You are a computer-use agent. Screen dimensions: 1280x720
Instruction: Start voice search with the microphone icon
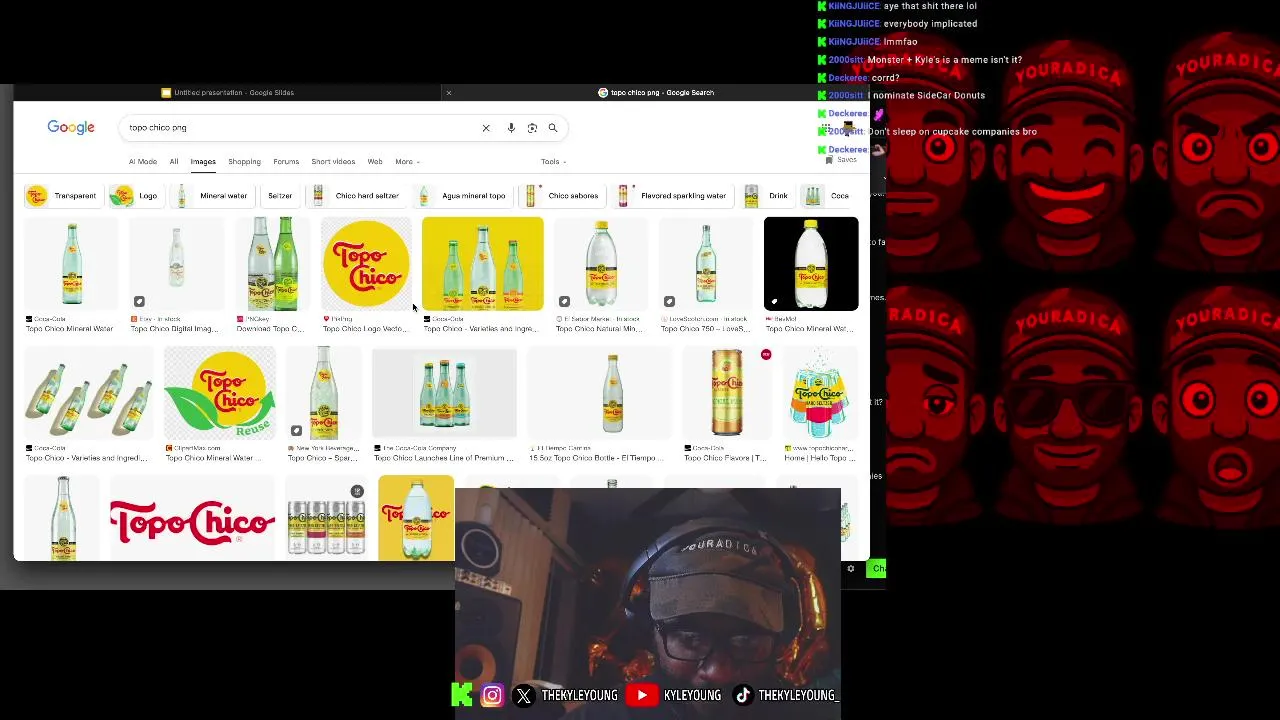[x=511, y=128]
